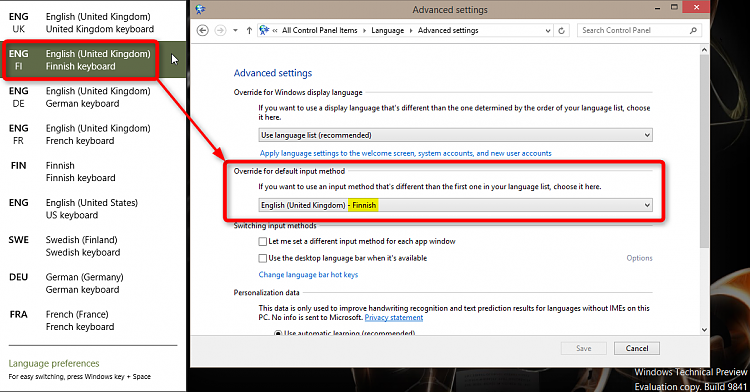This screenshot has height=392, width=750.
Task: Close the Advanced settings window
Action: point(696,7)
